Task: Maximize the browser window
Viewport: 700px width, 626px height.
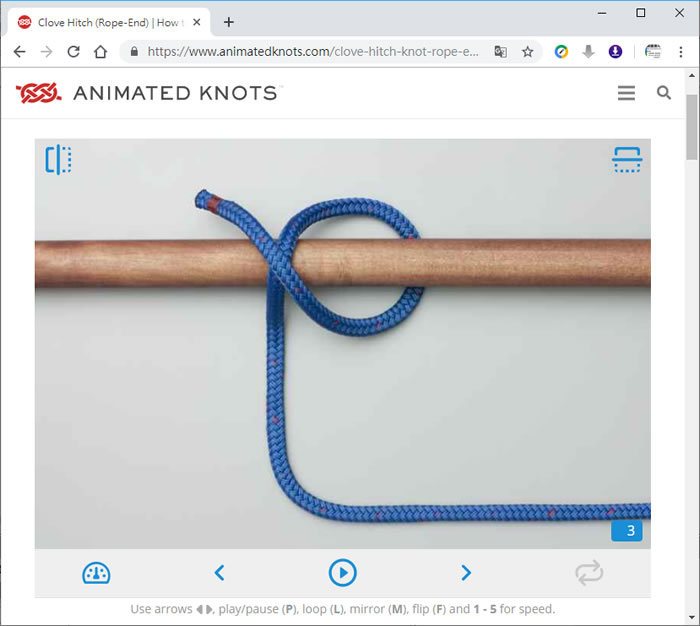Action: [x=641, y=13]
